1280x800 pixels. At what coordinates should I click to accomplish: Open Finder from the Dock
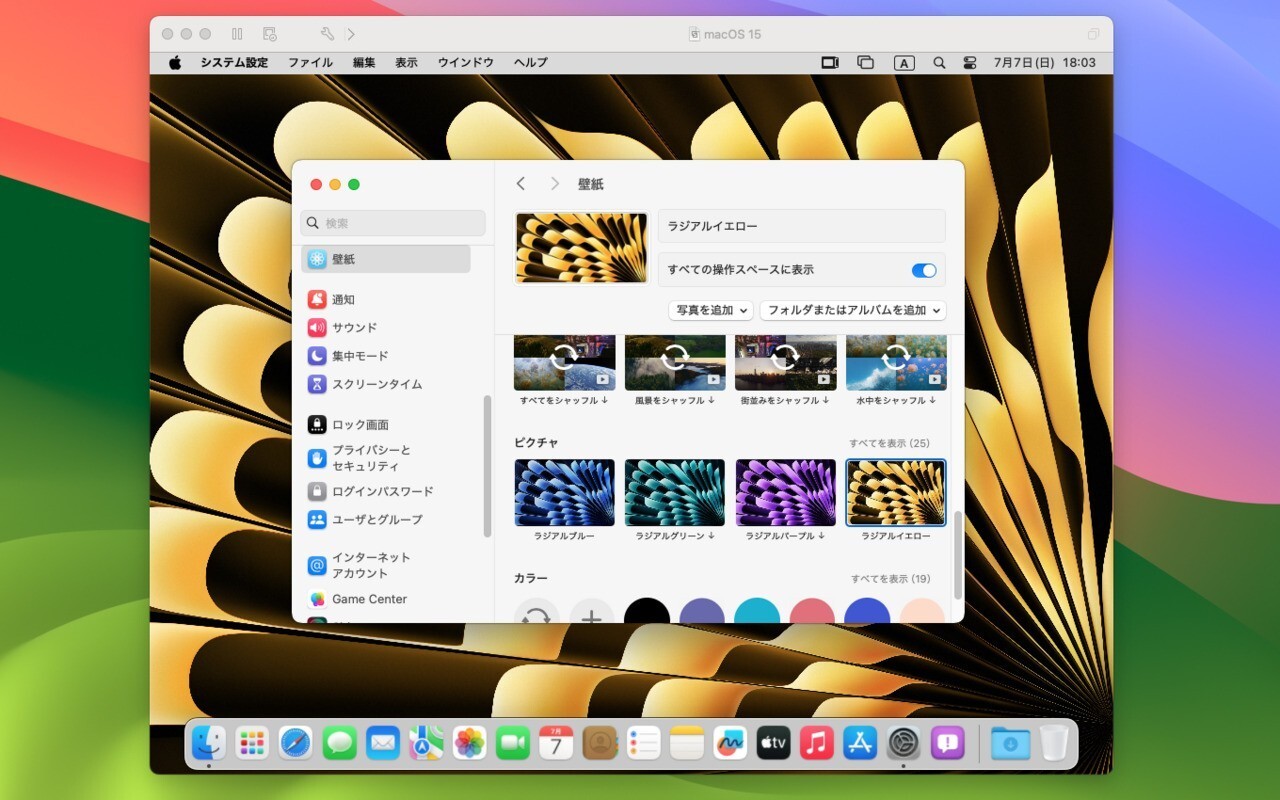pyautogui.click(x=209, y=742)
